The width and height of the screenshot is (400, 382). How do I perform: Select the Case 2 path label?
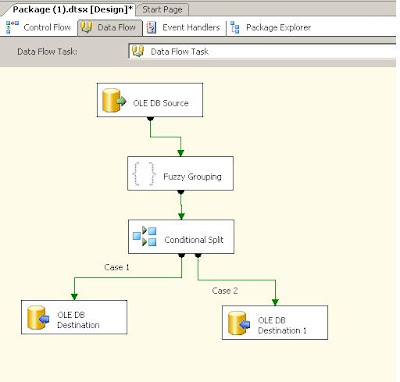225,291
